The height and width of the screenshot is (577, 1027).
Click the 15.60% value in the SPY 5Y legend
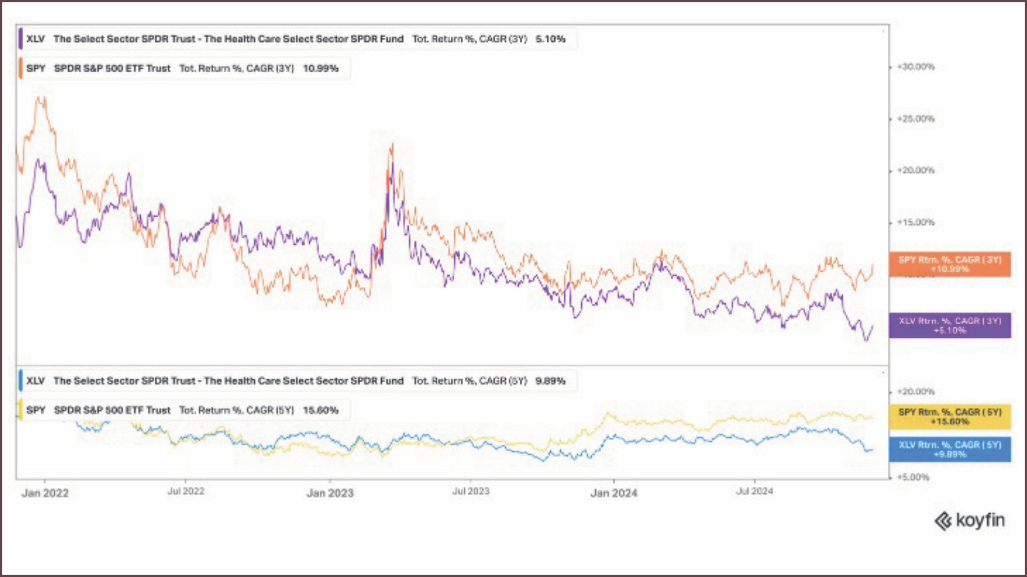tap(321, 410)
